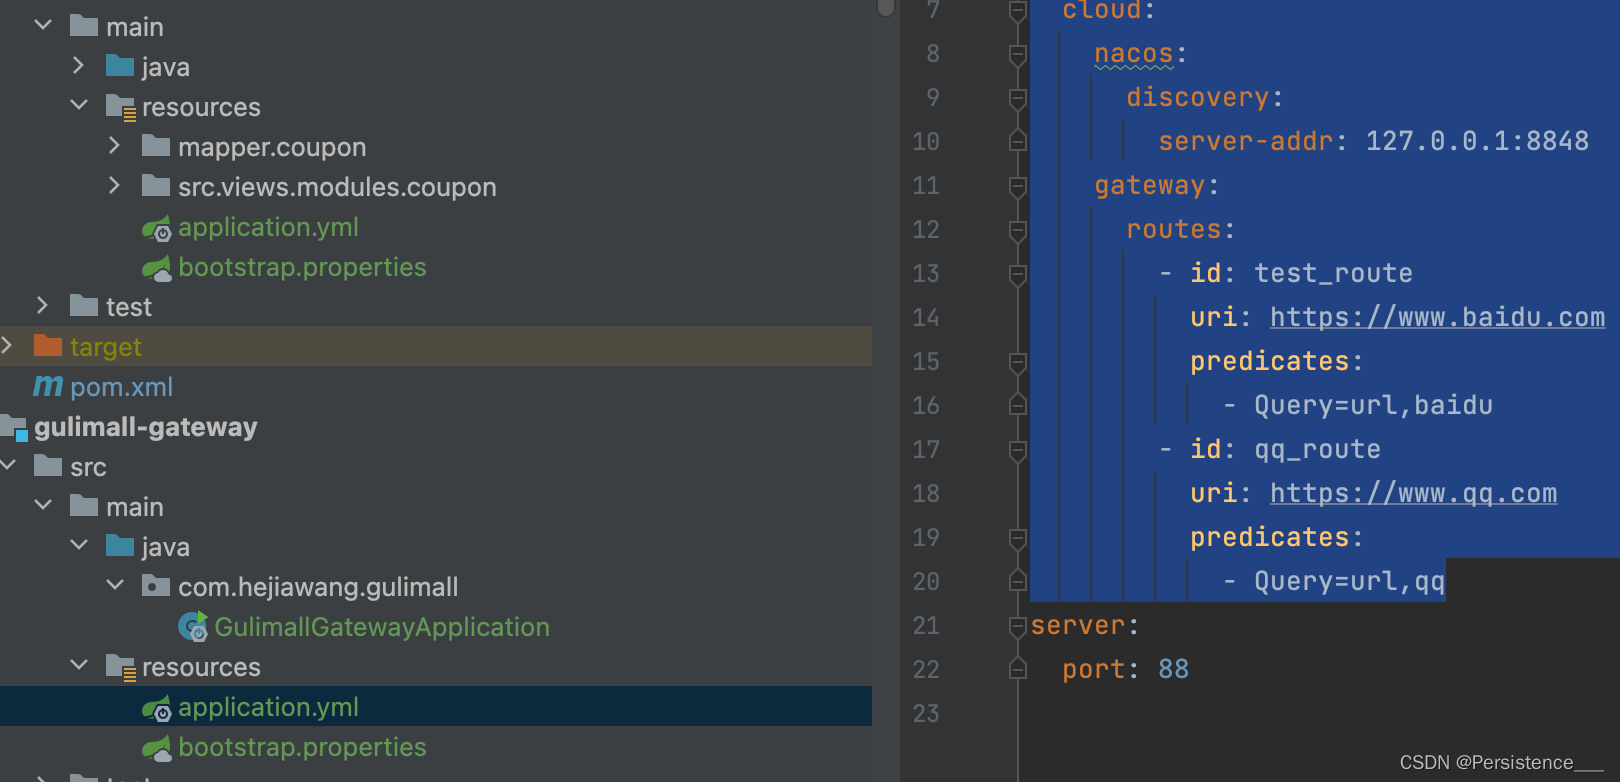This screenshot has width=1620, height=782.
Task: Click the gateway java source folder icon
Action: [120, 546]
